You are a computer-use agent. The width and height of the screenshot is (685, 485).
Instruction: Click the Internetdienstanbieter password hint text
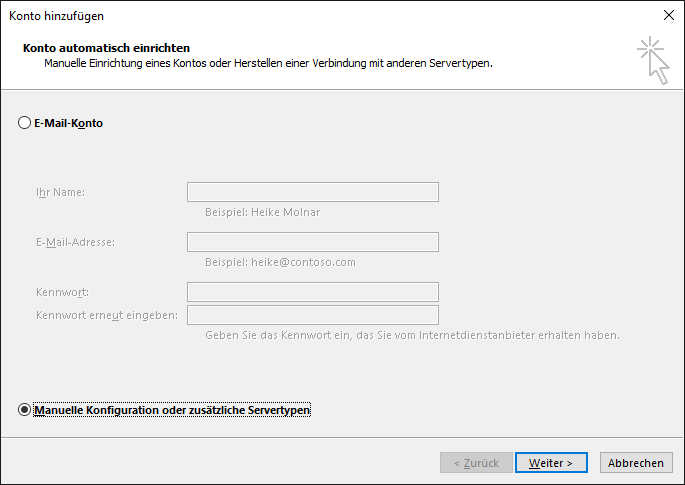pyautogui.click(x=412, y=335)
